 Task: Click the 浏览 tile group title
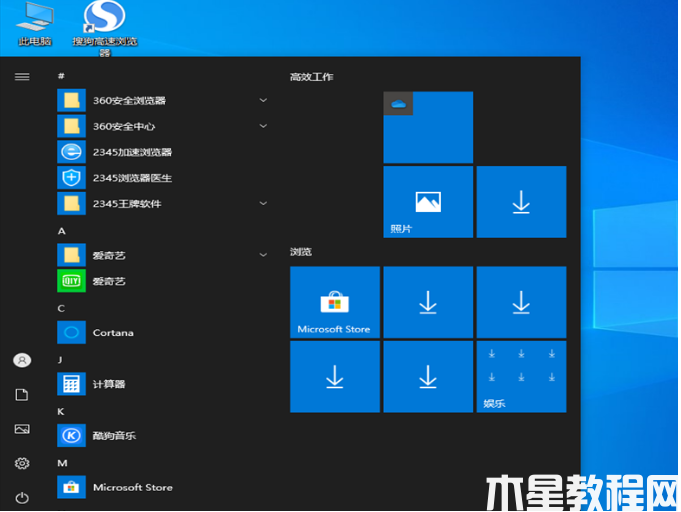pyautogui.click(x=301, y=252)
